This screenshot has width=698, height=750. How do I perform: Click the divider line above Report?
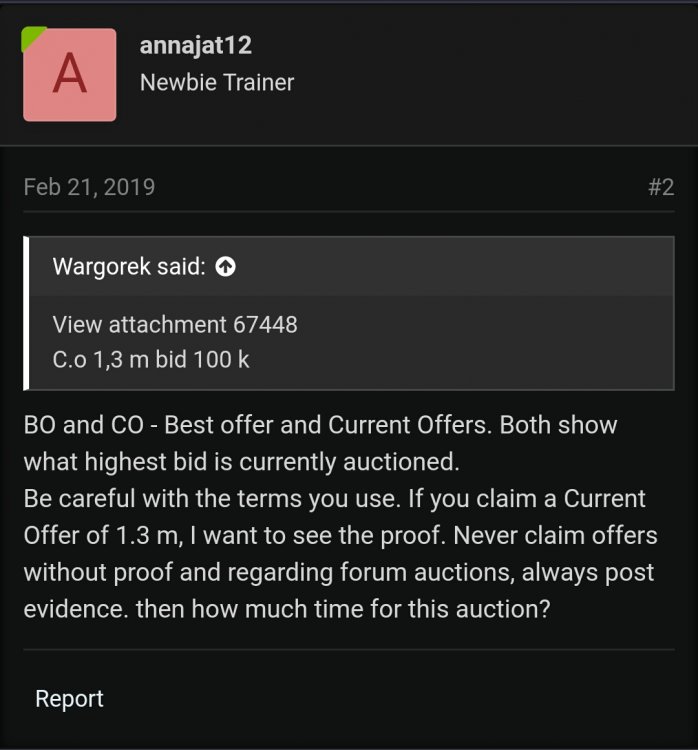(349, 650)
